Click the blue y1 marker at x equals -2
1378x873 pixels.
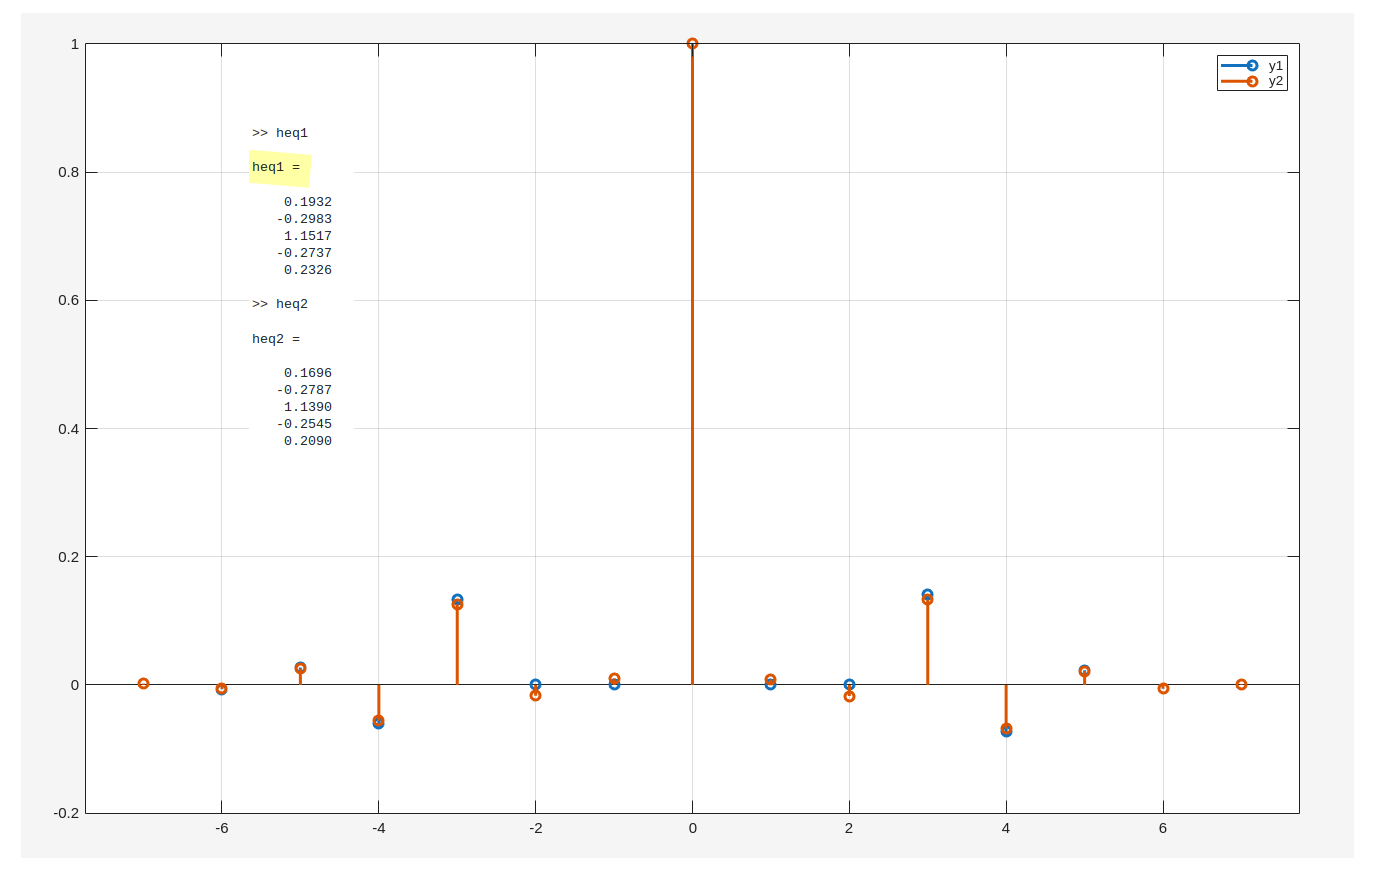(535, 685)
